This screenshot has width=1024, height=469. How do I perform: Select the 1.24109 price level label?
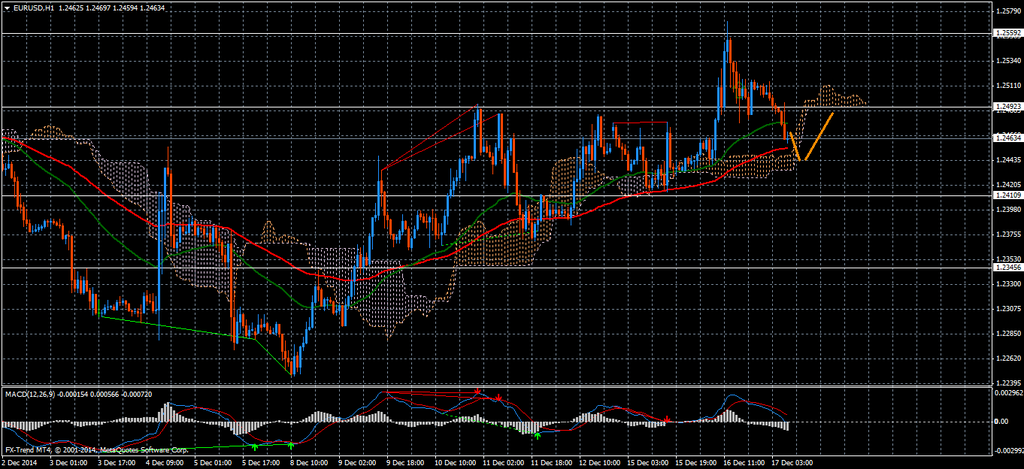[1007, 196]
